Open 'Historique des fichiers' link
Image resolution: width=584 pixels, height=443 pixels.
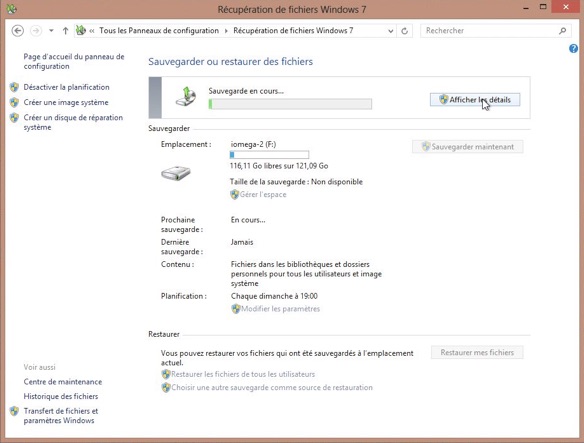point(61,396)
